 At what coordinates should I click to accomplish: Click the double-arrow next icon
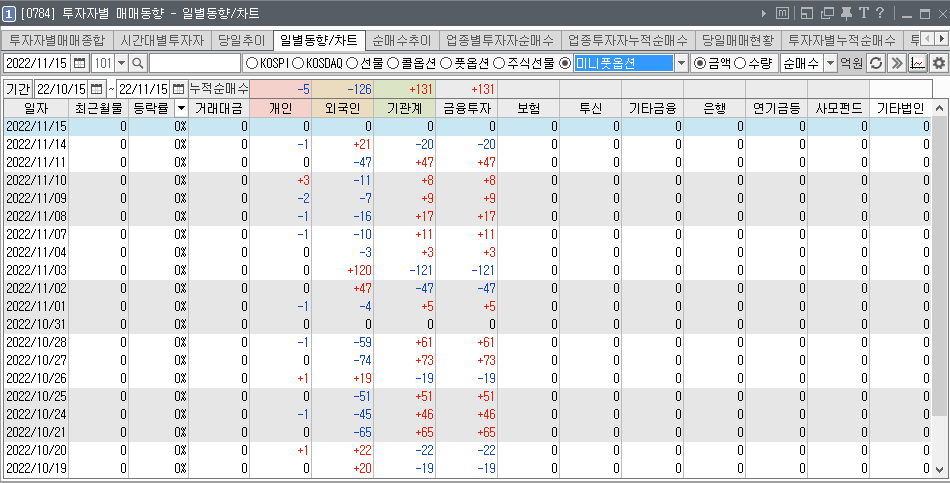(x=896, y=63)
